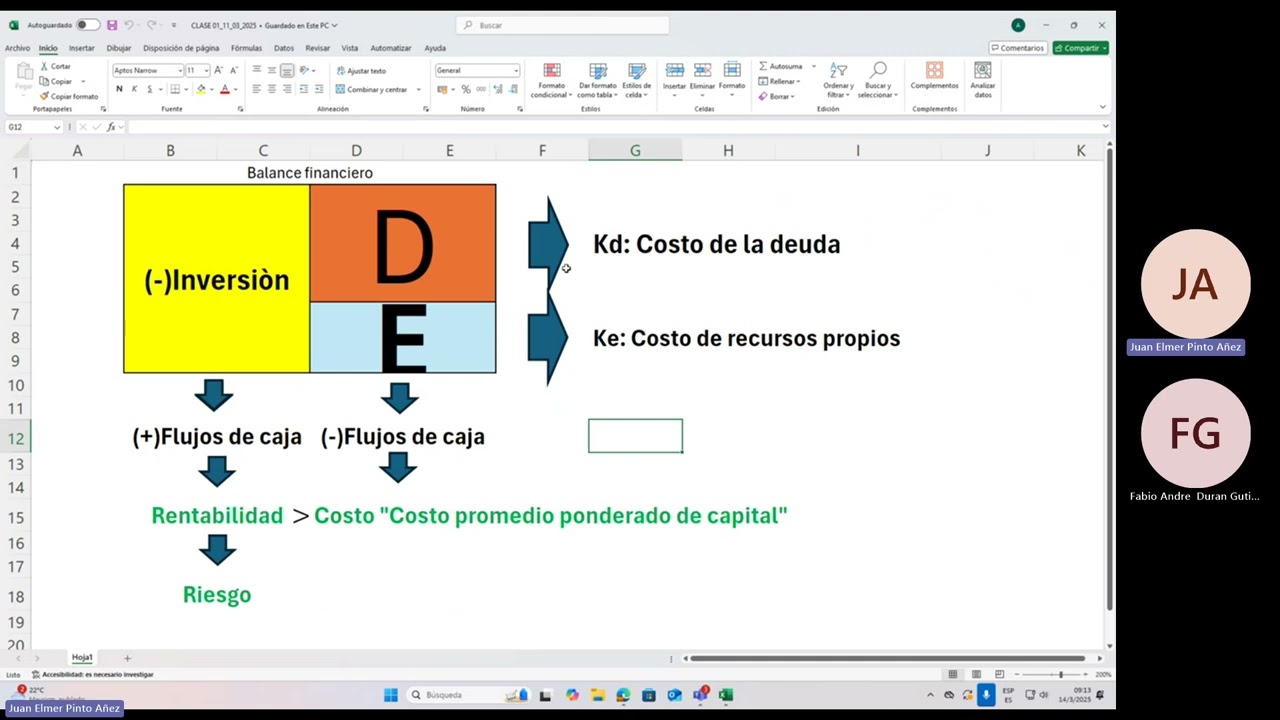The image size is (1280, 720).
Task: Toggle center horizontal alignment
Action: (272, 89)
